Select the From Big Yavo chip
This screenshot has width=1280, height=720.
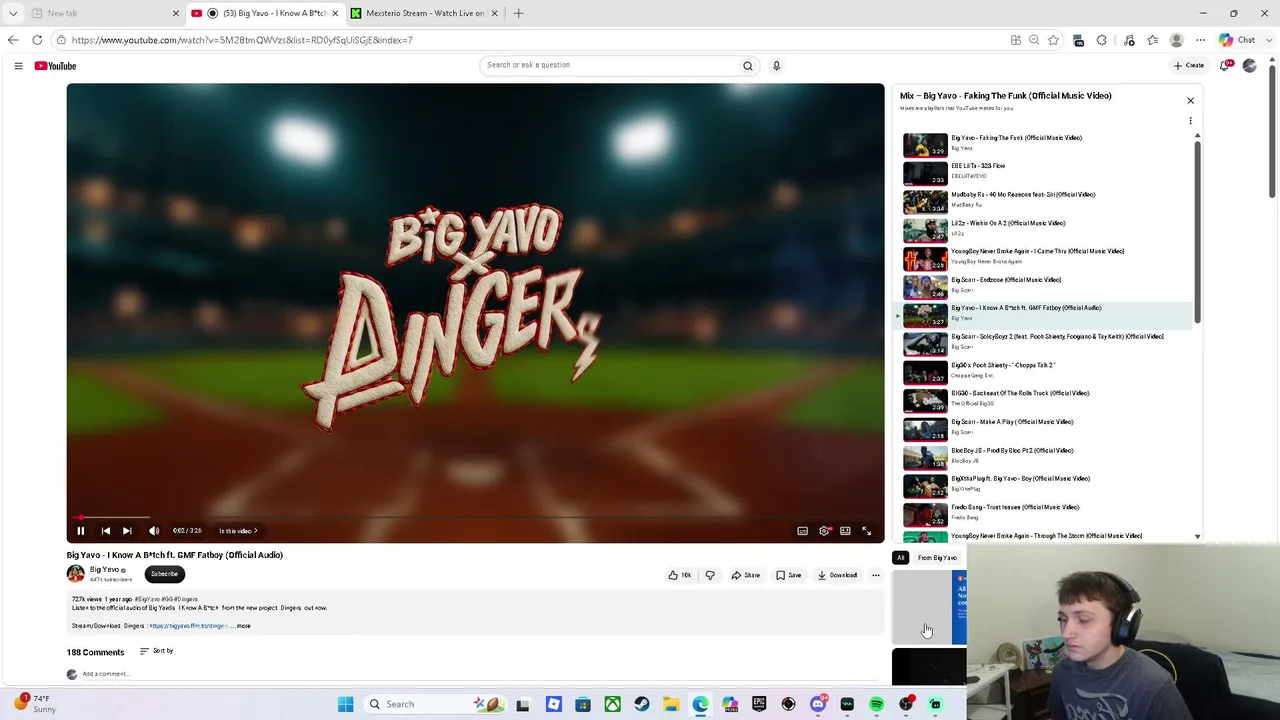pos(937,558)
